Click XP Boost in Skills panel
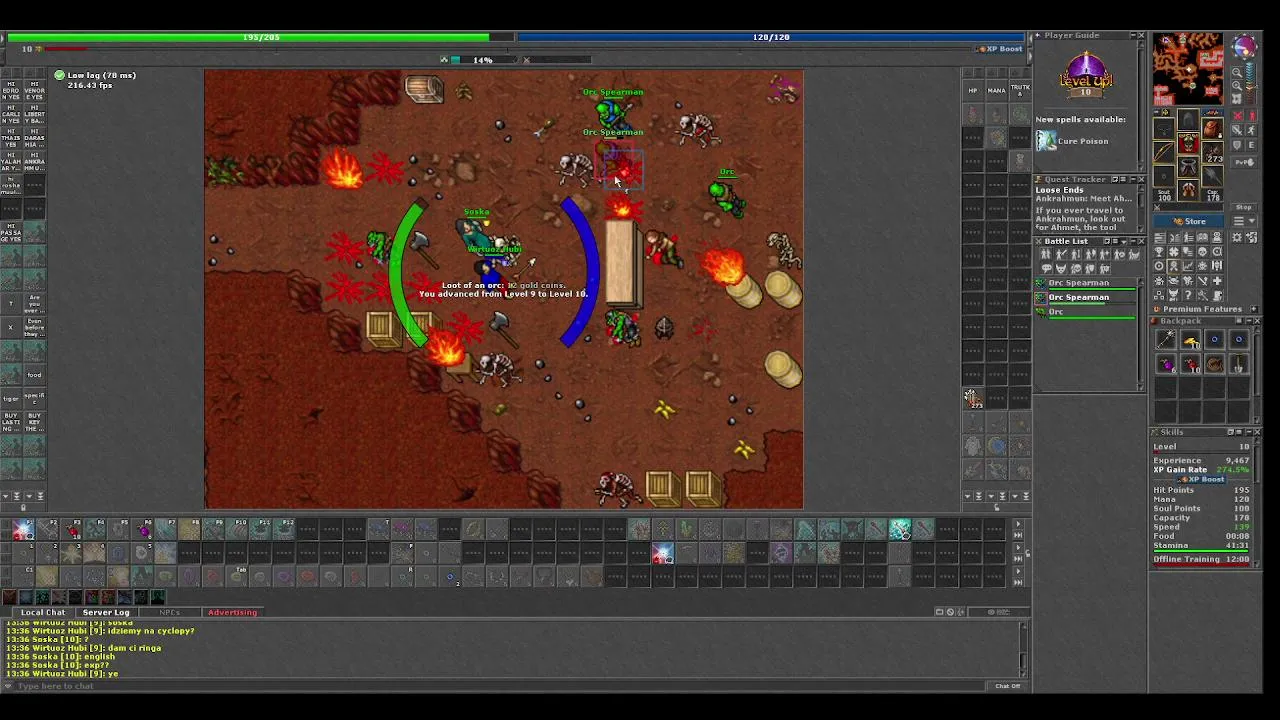 1203,480
